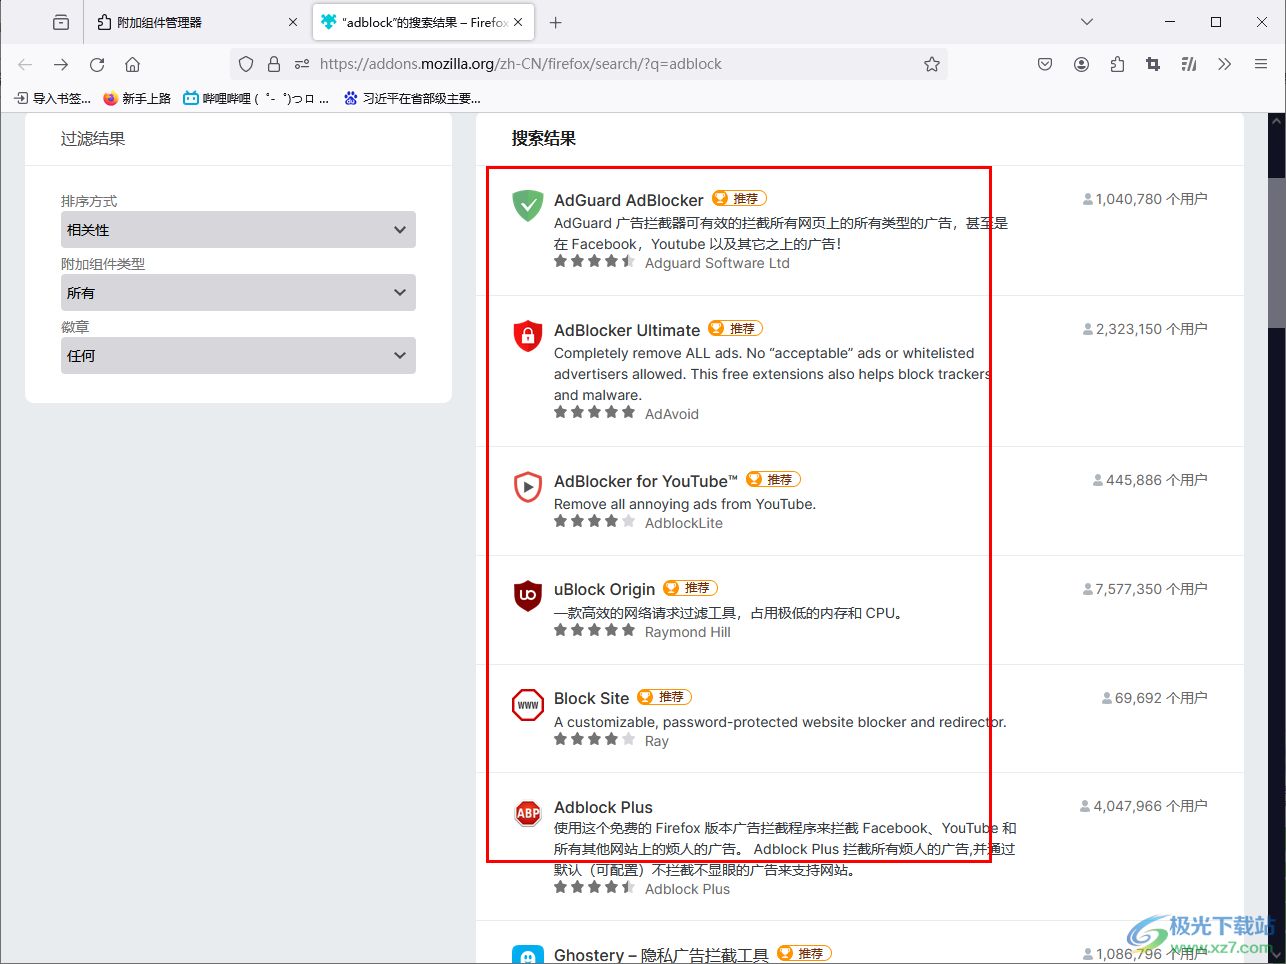Screen dimensions: 1286x964
Task: Open the list all tabs dropdown arrow
Action: [x=1087, y=22]
